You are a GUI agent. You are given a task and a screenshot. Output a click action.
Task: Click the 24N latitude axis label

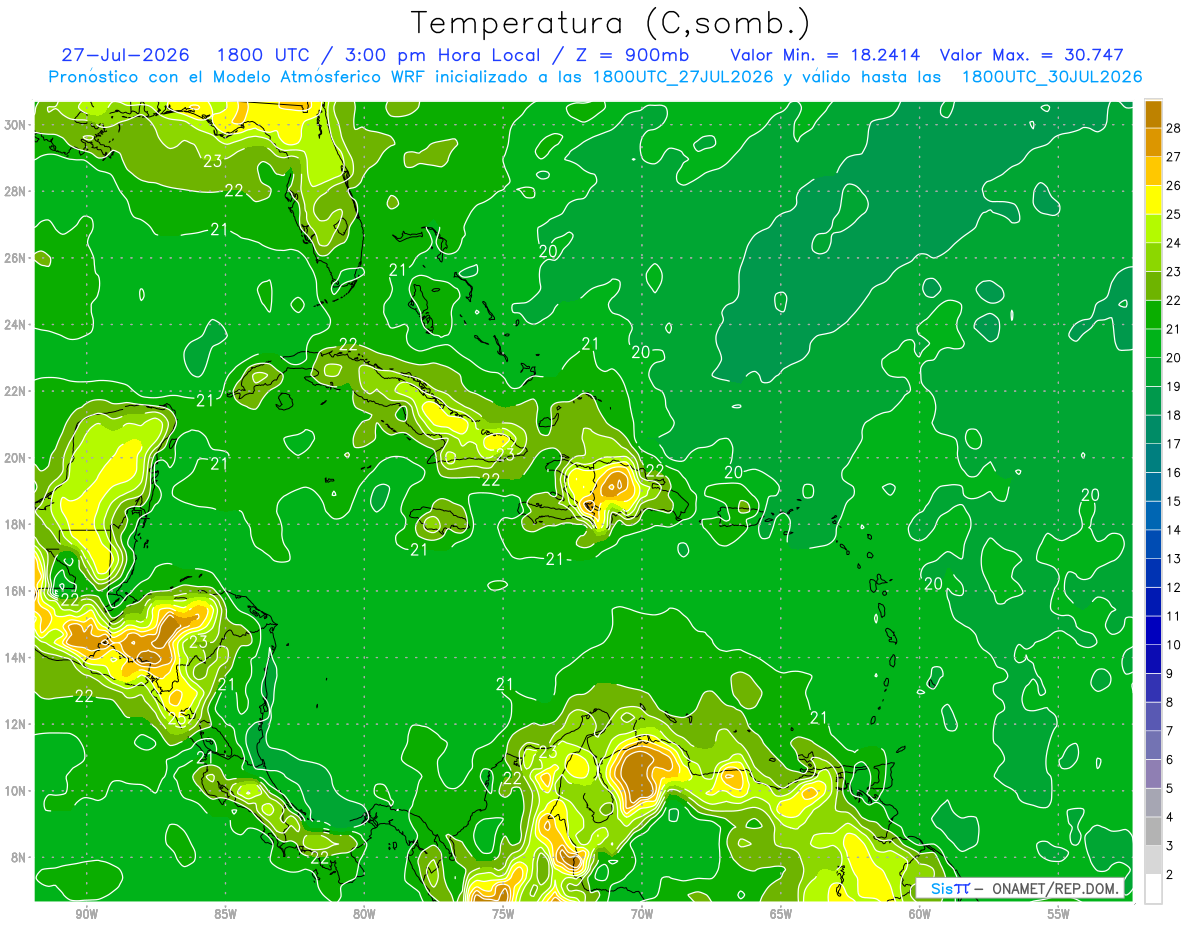(x=17, y=325)
